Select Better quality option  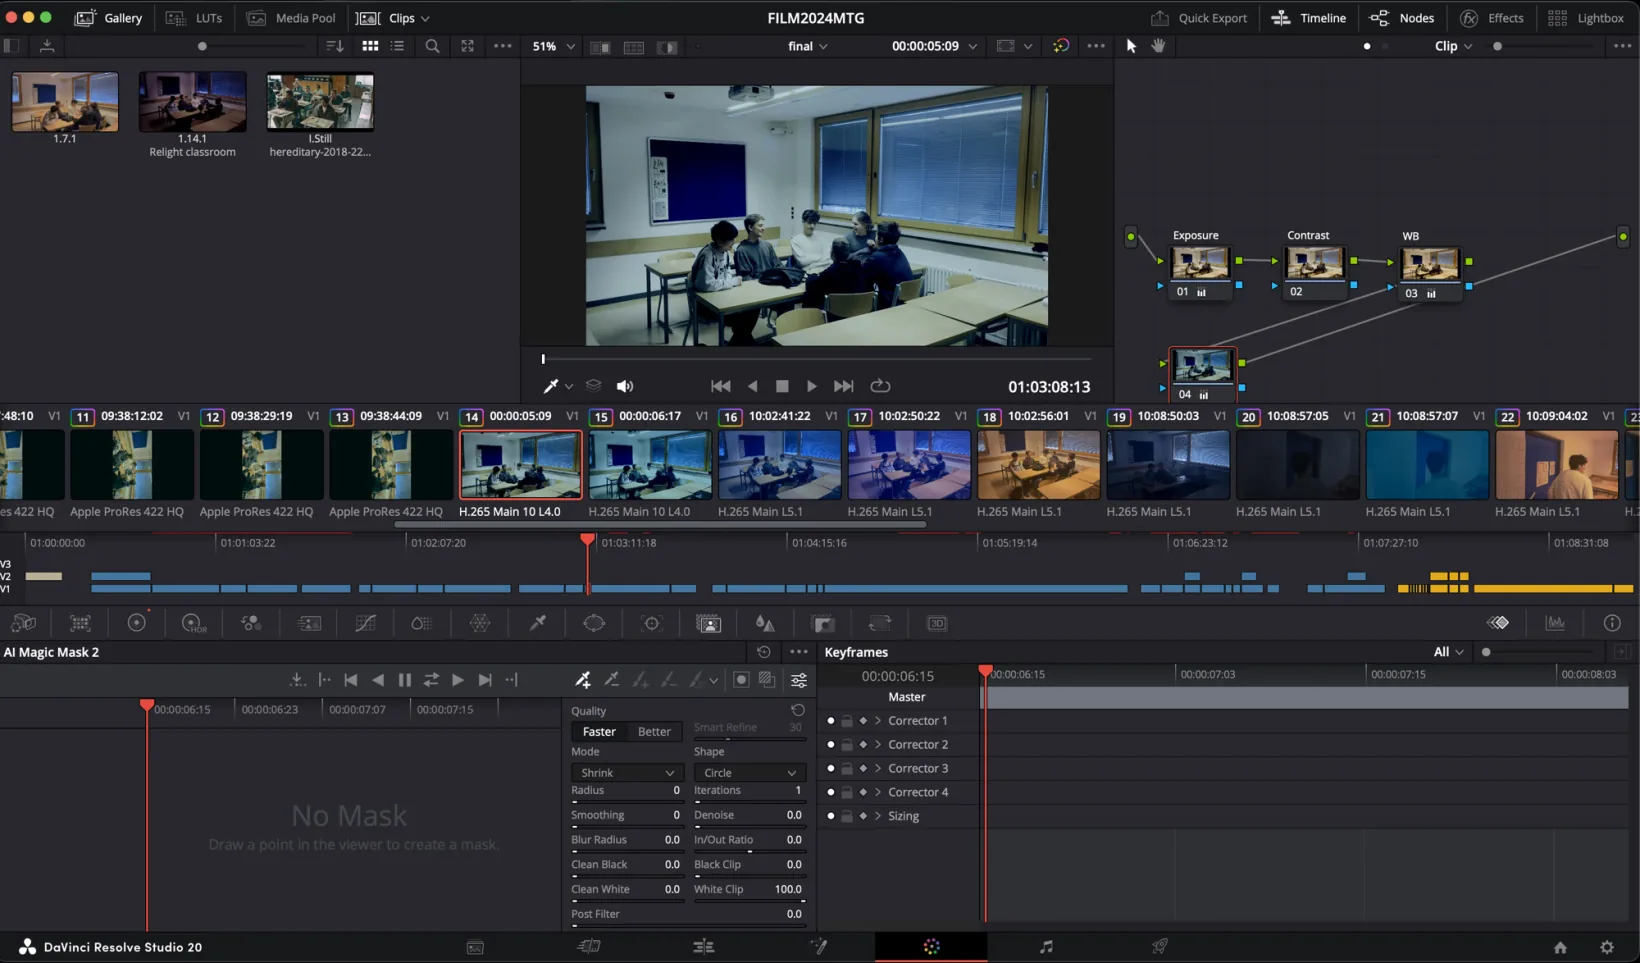pyautogui.click(x=654, y=732)
